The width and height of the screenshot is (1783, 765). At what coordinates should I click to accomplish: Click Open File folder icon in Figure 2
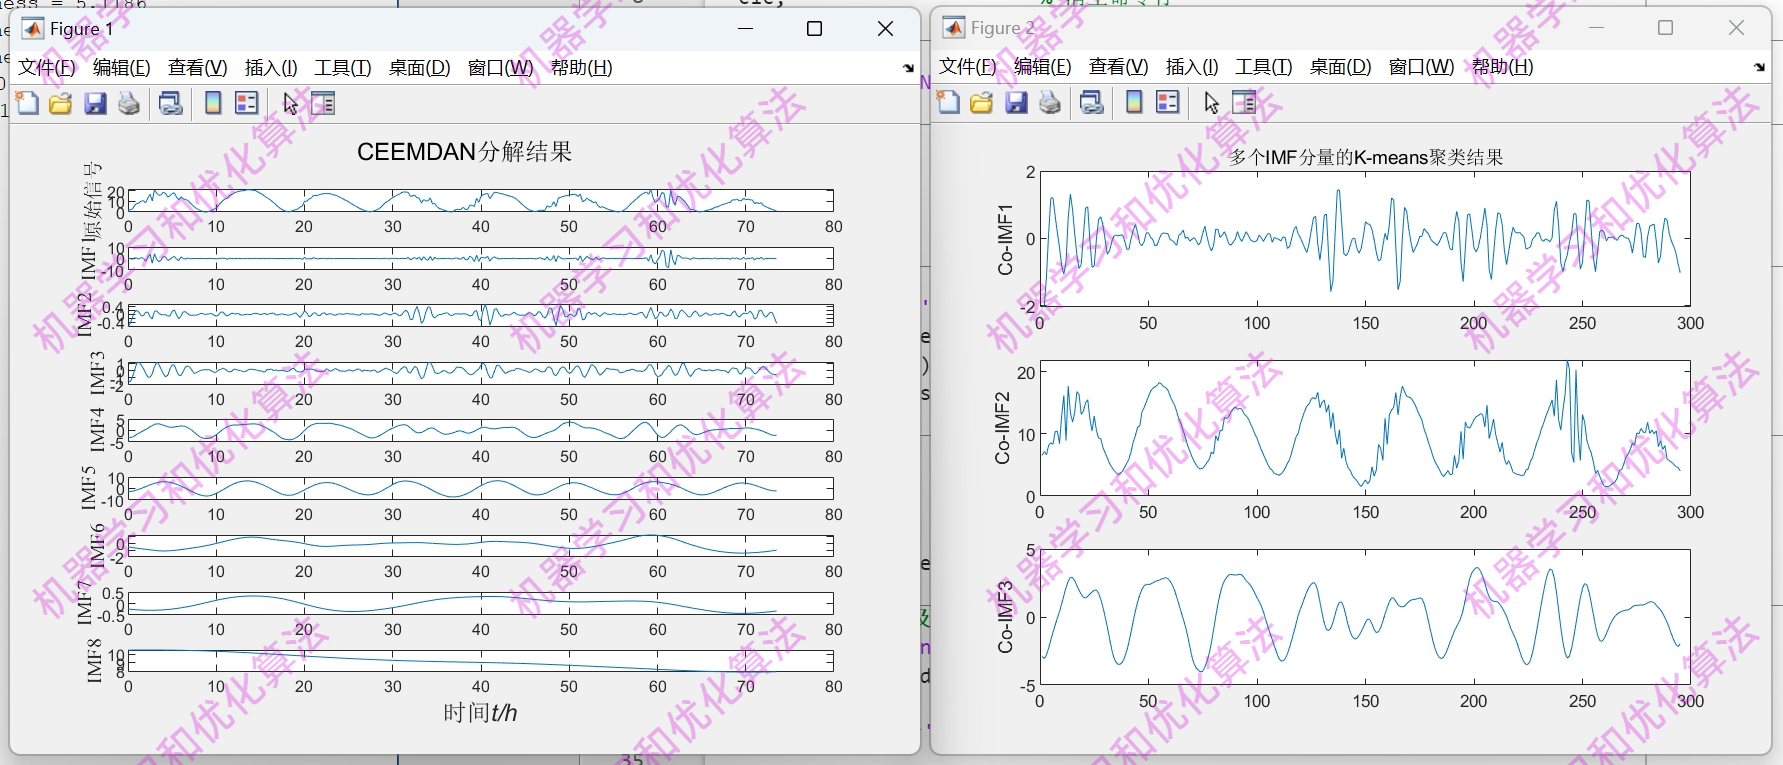982,102
